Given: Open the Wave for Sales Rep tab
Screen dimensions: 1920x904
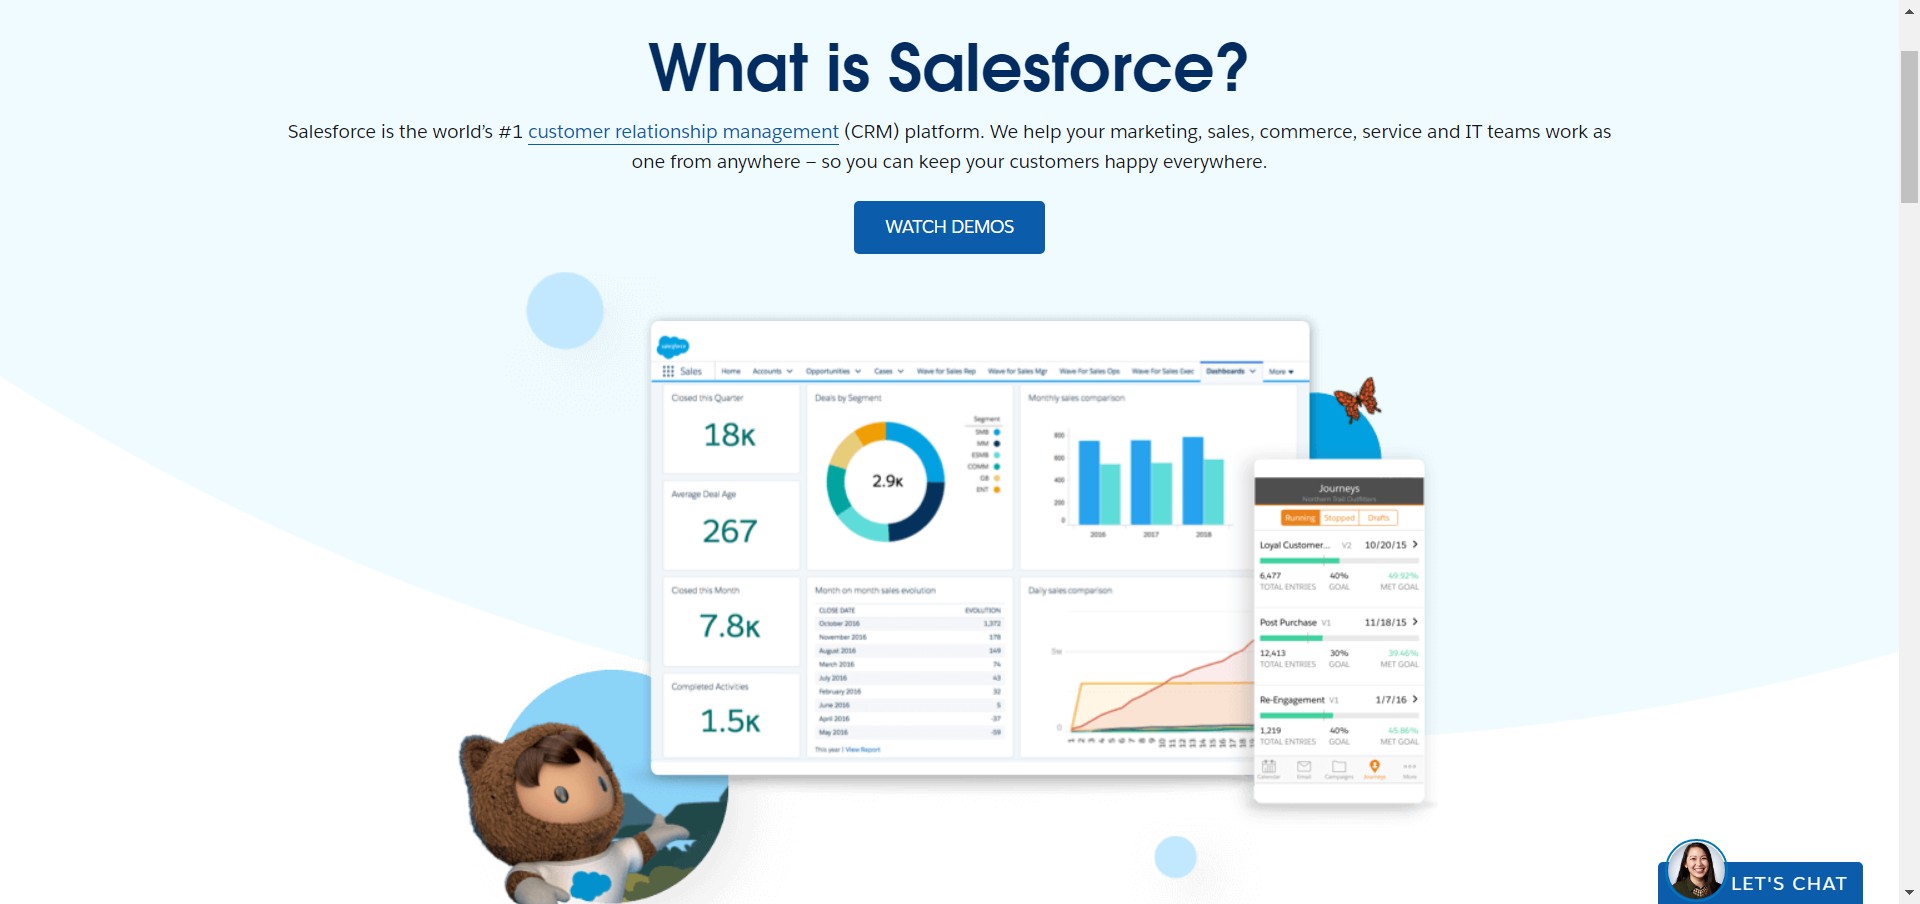Looking at the screenshot, I should click(946, 371).
